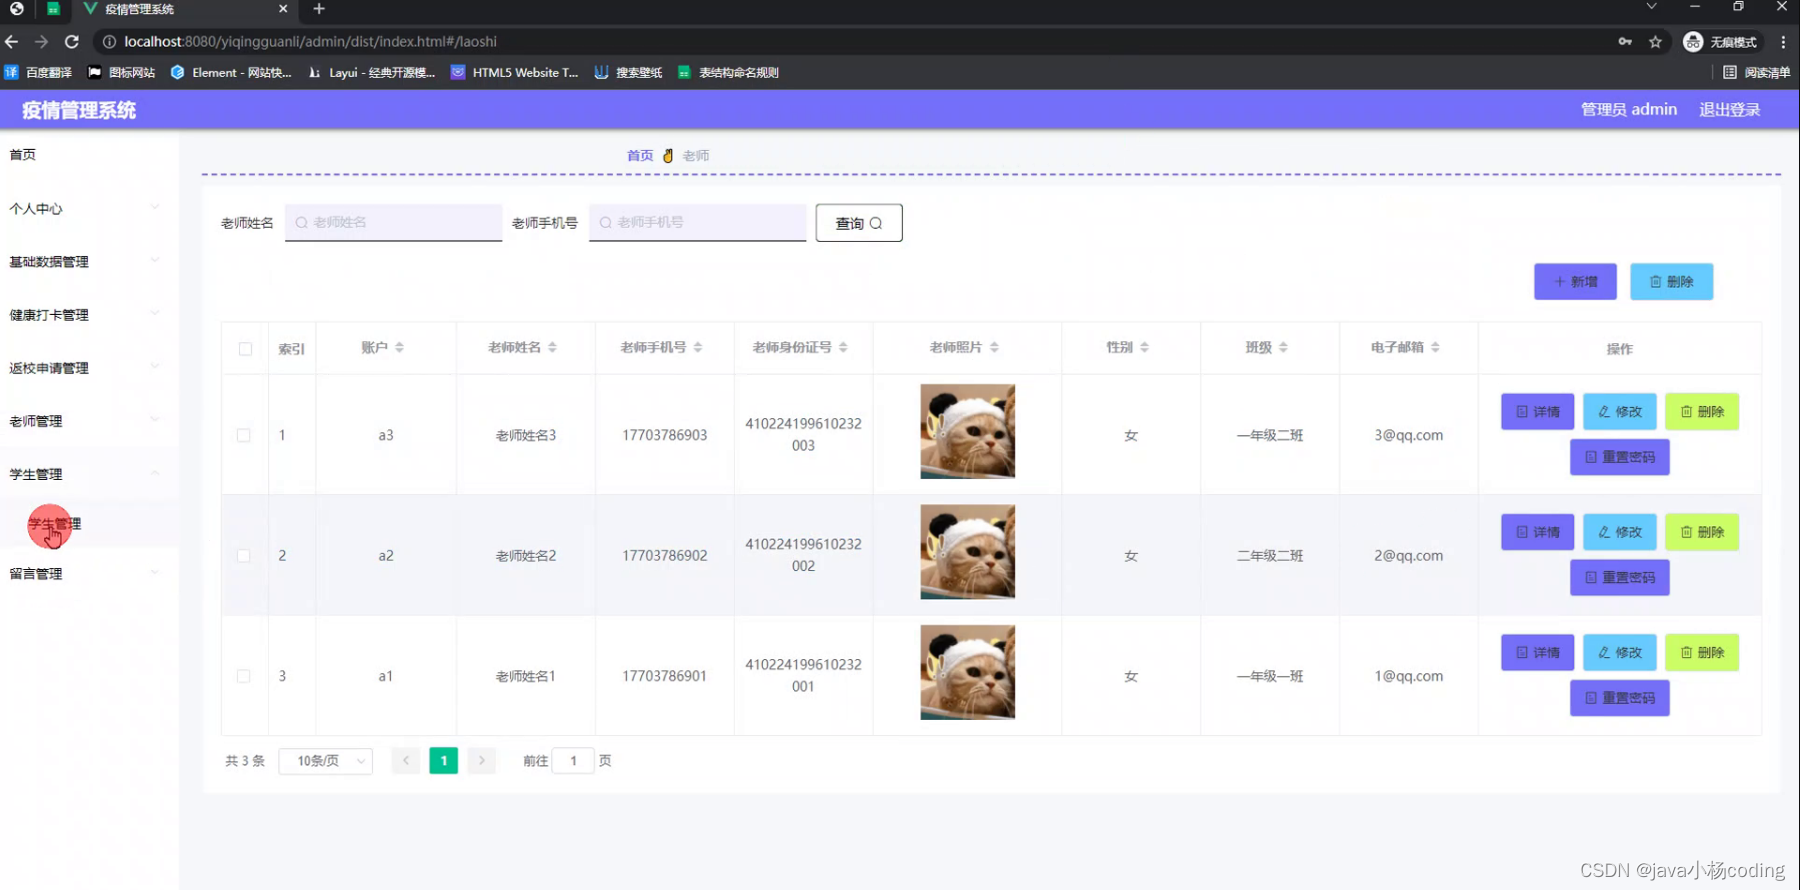
Task: Click the previous page arrow in pagination
Action: 406,761
